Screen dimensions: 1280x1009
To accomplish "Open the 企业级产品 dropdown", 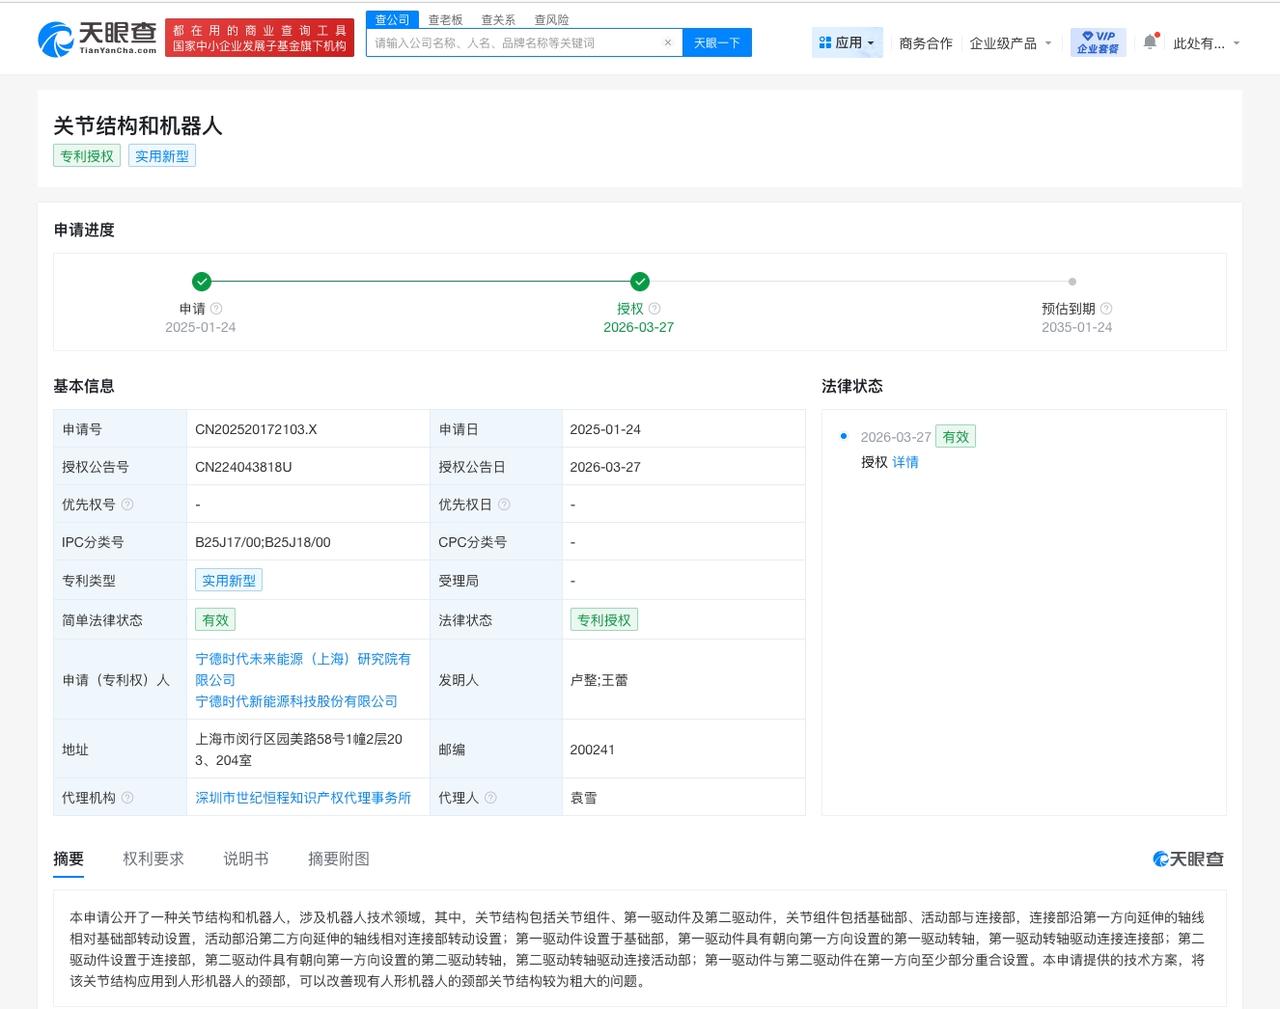I will point(1011,43).
